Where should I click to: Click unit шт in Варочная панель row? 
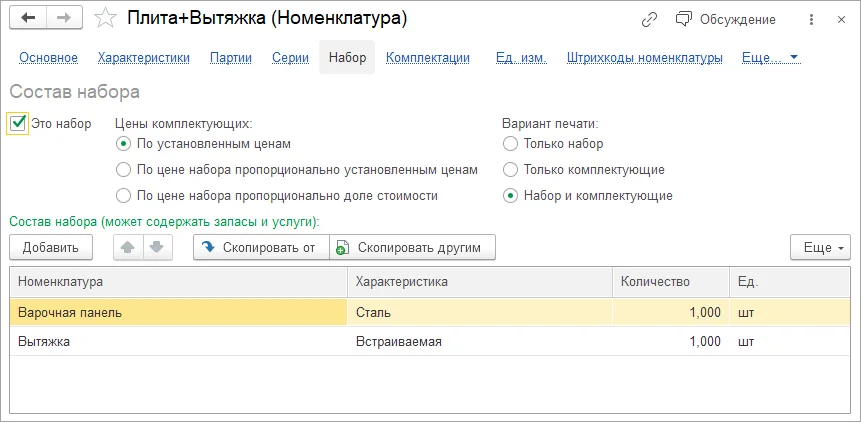click(790, 313)
